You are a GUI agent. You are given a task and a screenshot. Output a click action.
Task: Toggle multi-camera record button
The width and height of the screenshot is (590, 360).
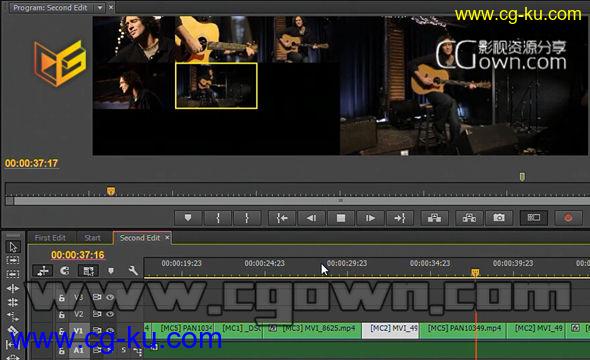tap(568, 218)
